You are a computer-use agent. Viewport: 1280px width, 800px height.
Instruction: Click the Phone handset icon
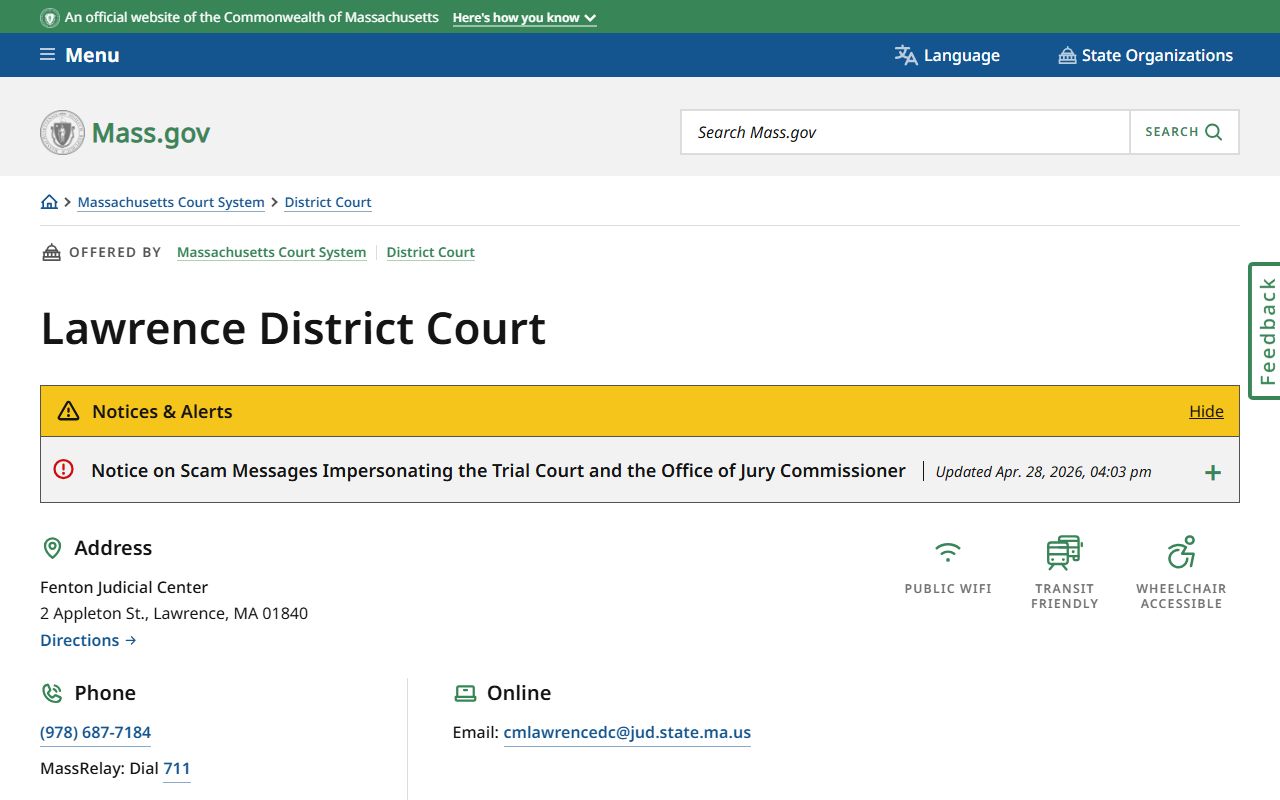pyautogui.click(x=52, y=693)
